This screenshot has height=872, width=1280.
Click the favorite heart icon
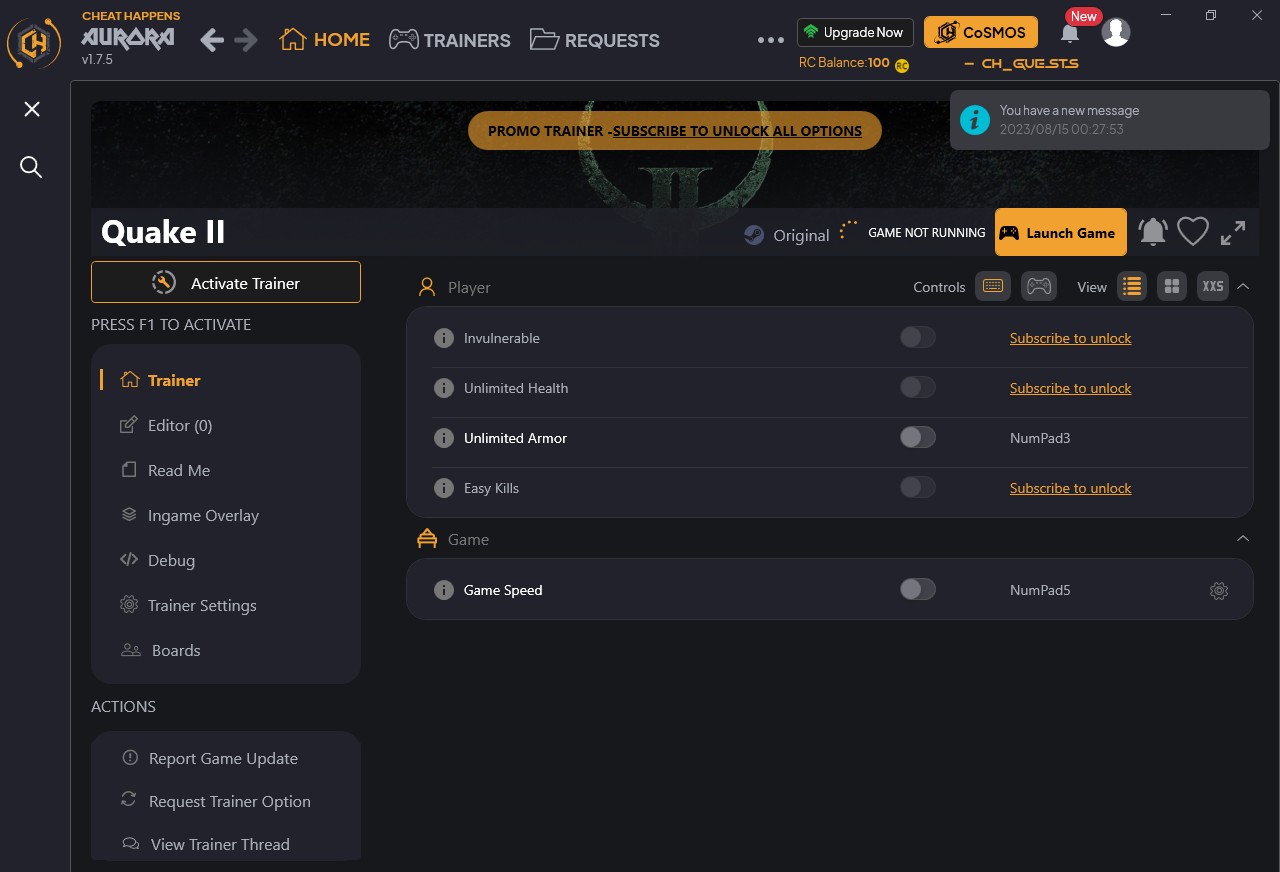pos(1193,232)
